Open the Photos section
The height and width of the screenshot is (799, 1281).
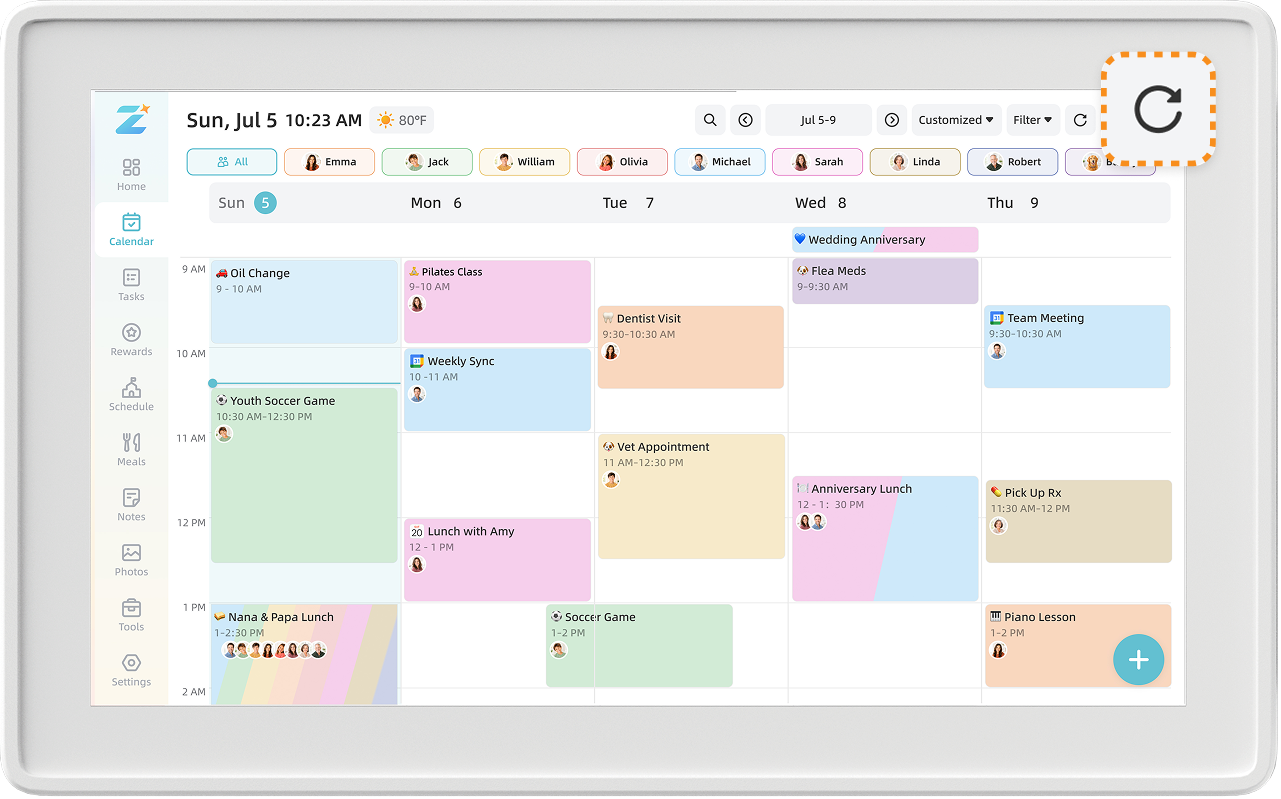tap(131, 560)
